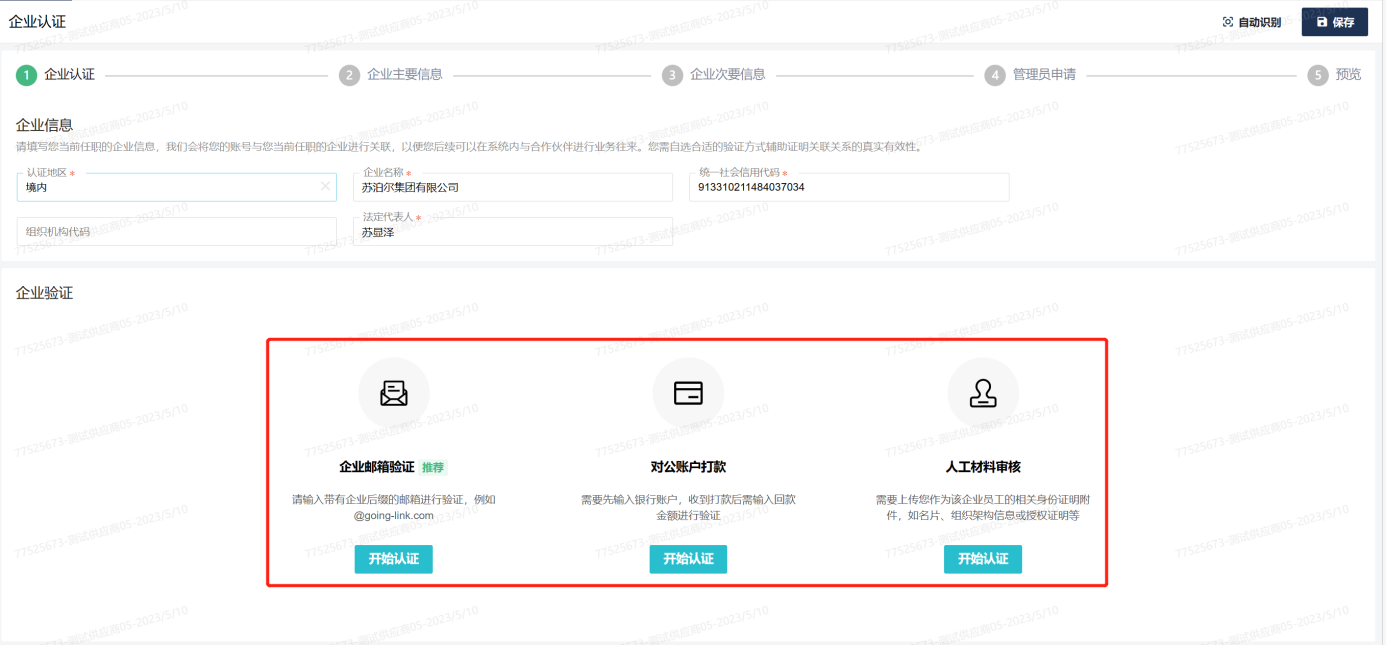Select step 1 企业认证
The width and height of the screenshot is (1386, 645).
pos(57,75)
